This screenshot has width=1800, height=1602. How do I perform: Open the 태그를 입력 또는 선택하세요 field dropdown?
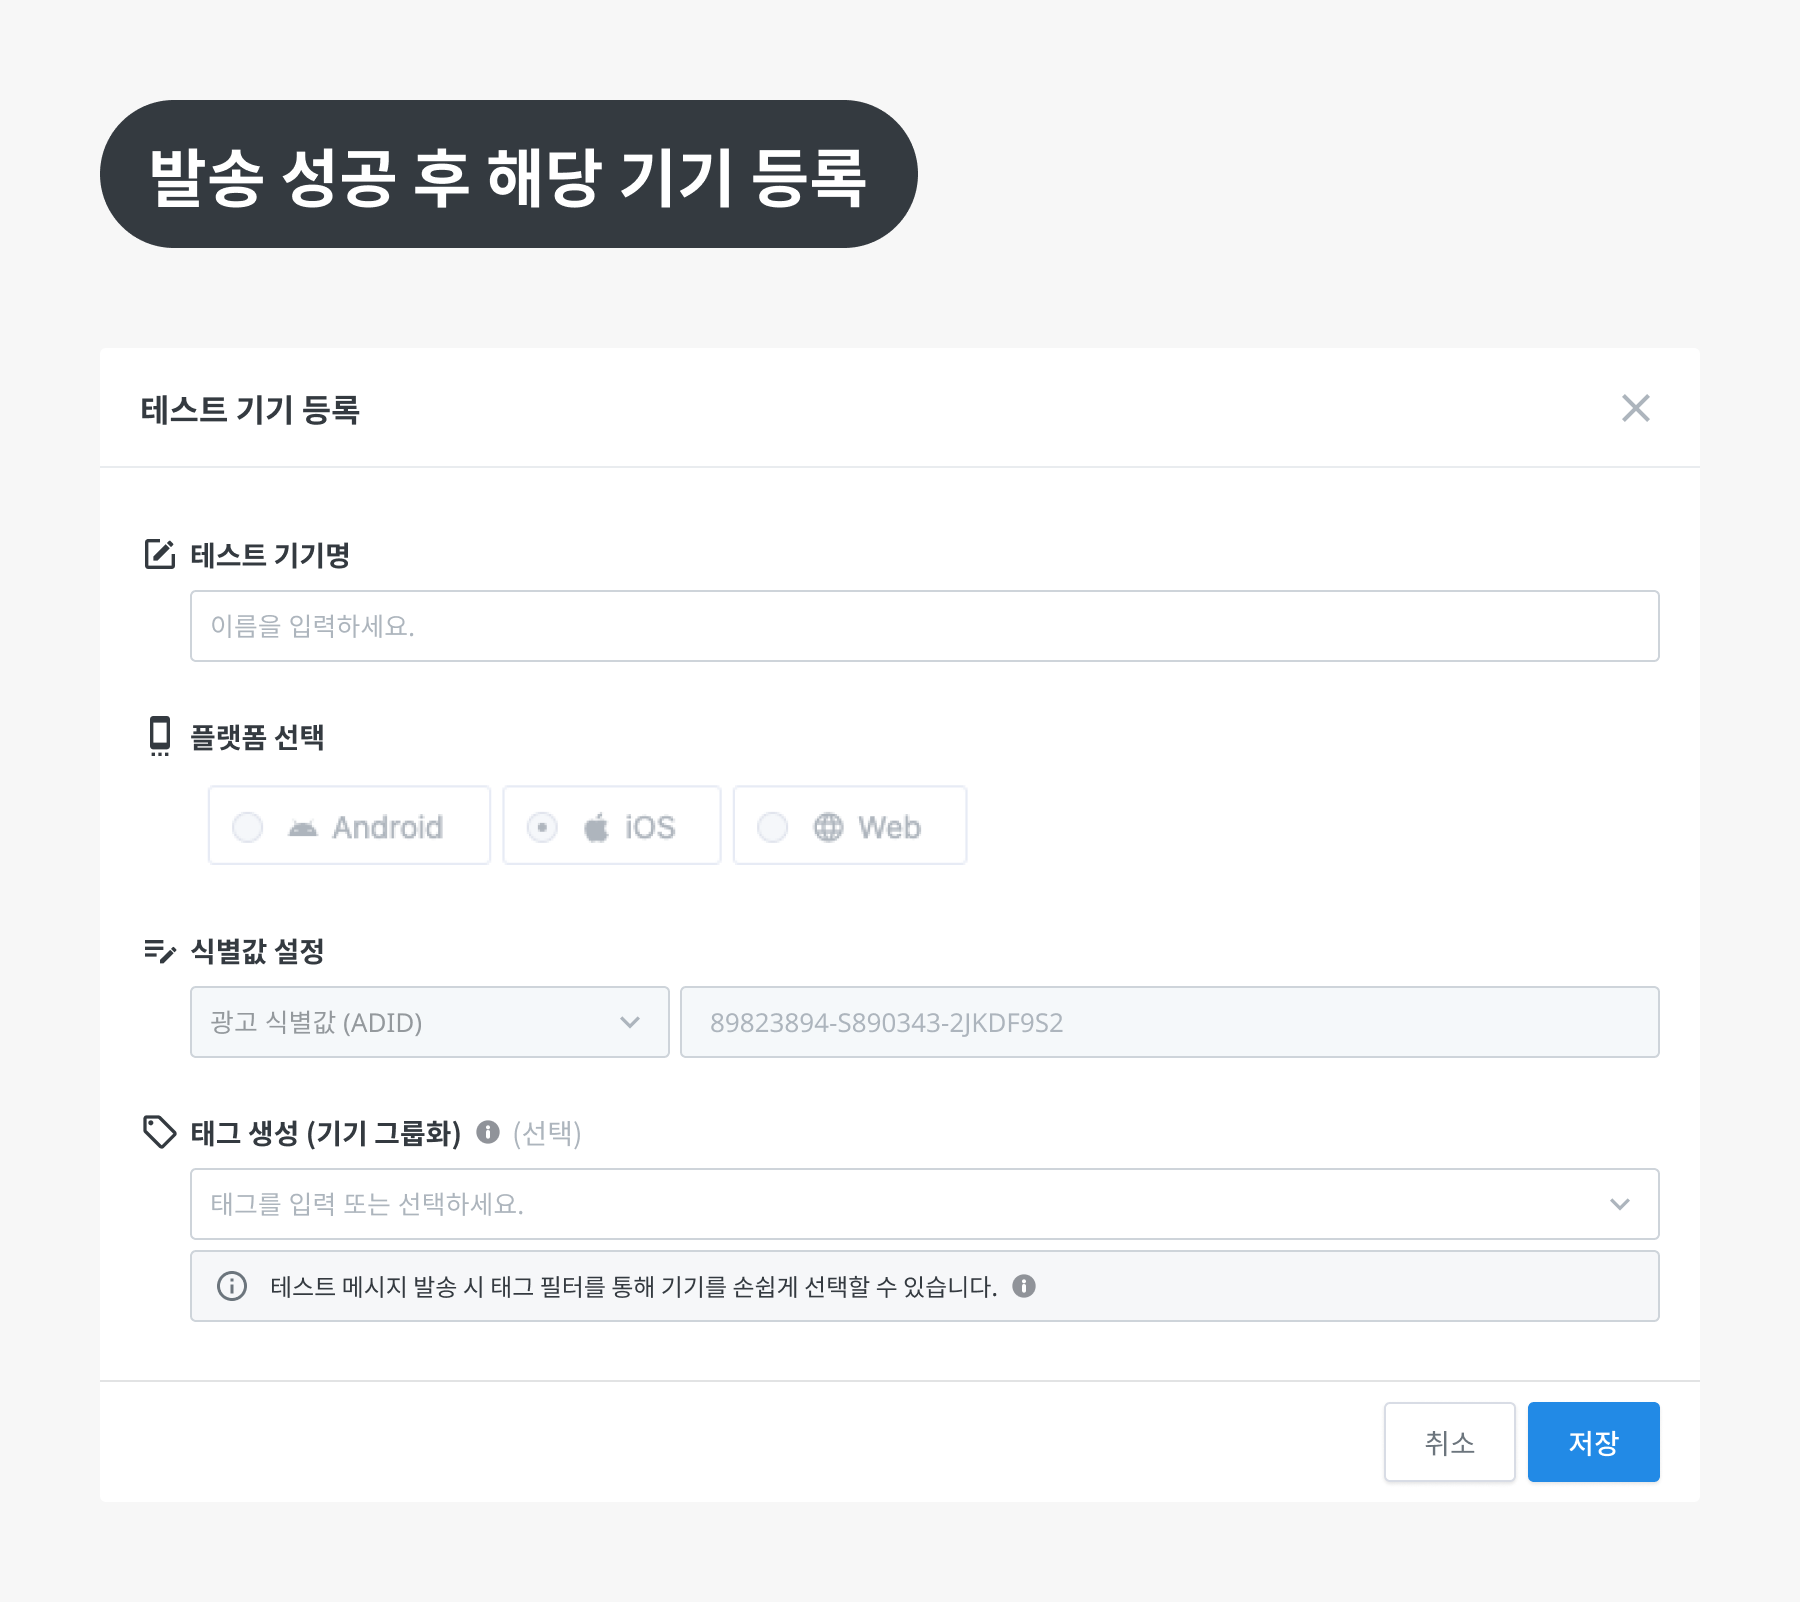[x=900, y=1204]
